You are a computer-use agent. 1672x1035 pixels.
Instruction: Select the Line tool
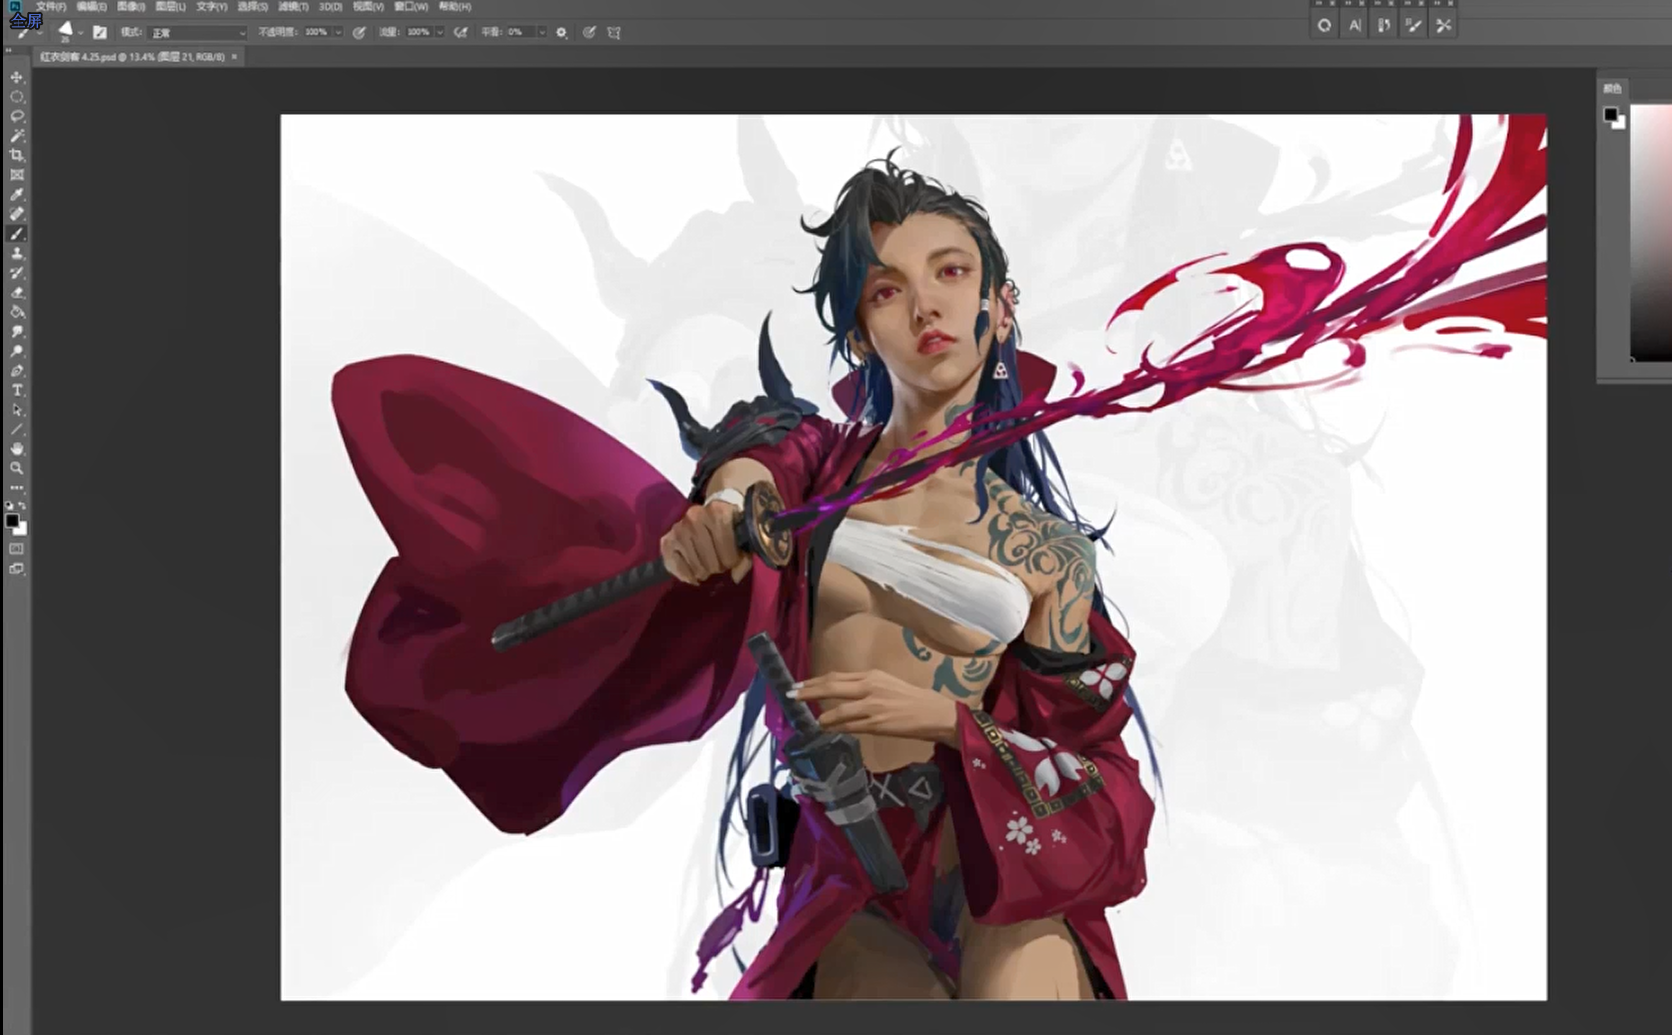click(17, 429)
